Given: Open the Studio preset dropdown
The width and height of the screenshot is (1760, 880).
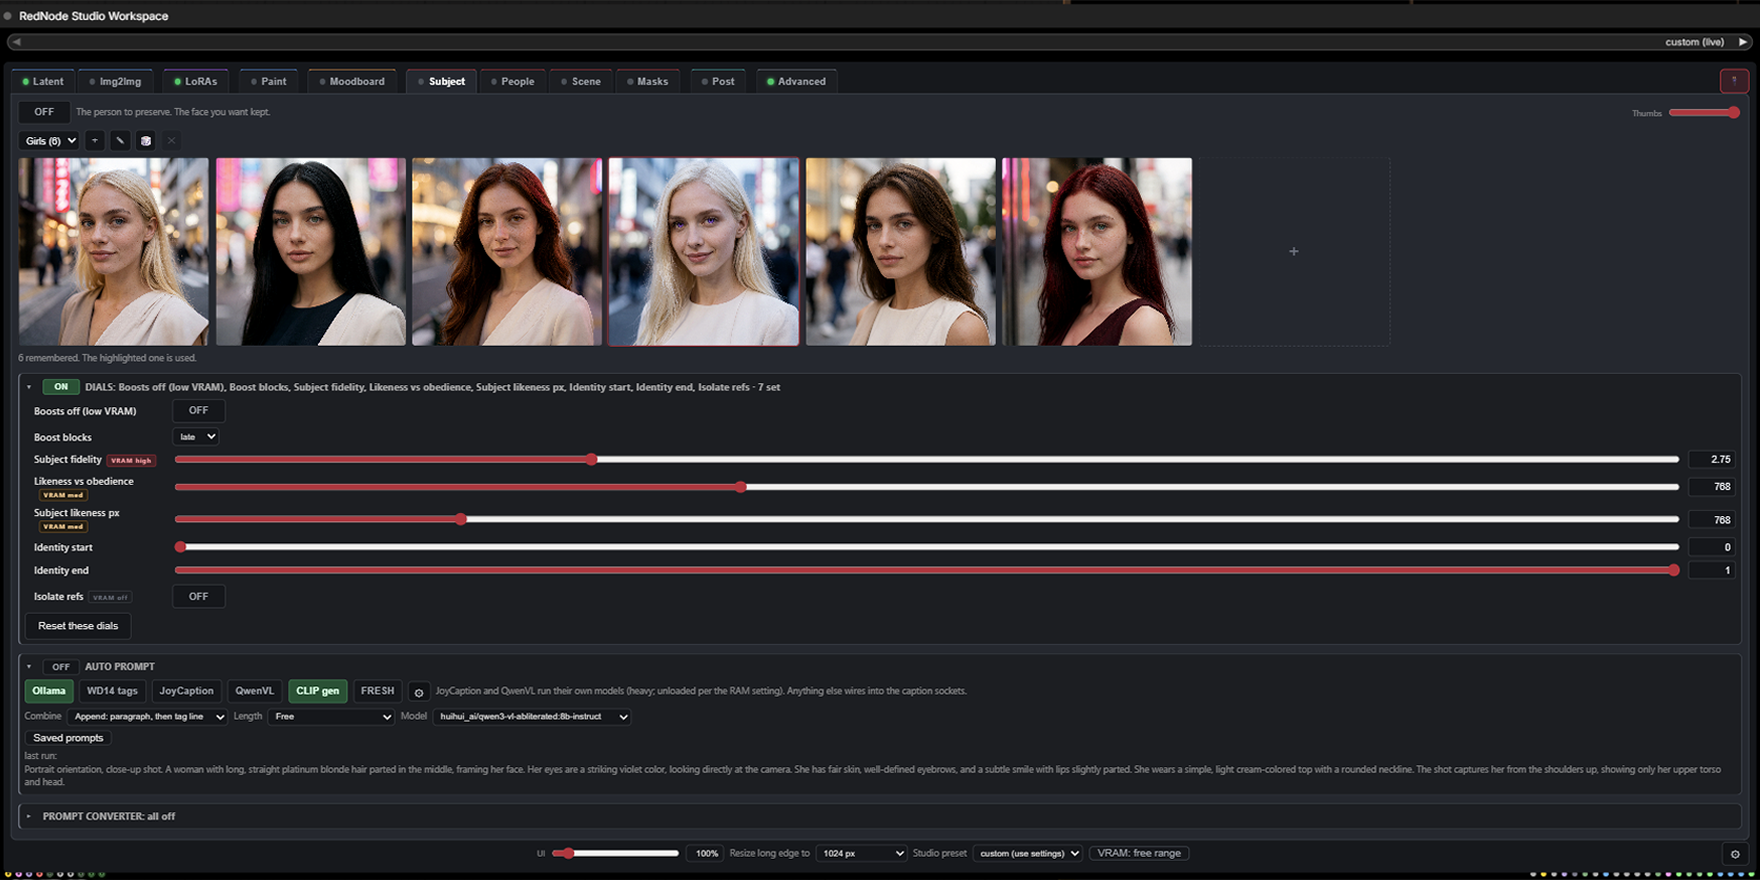Looking at the screenshot, I should pos(1027,854).
